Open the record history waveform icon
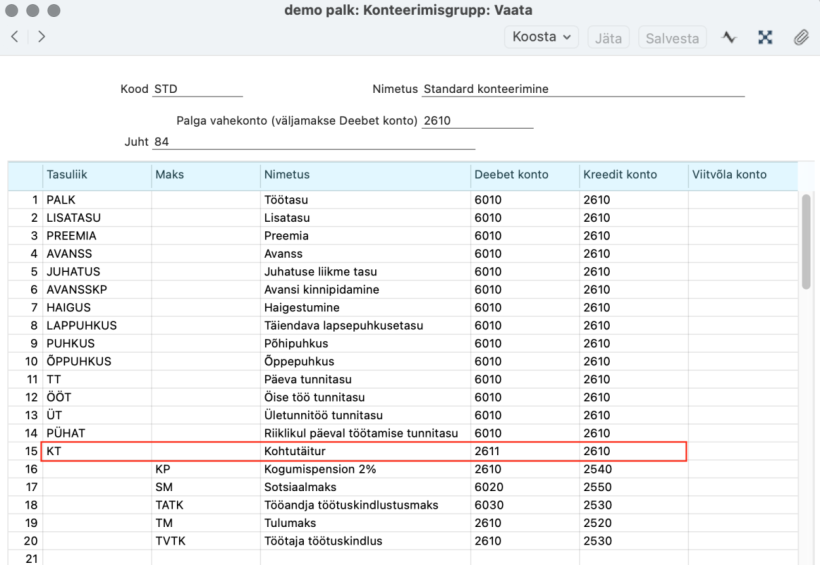This screenshot has height=565, width=820. pyautogui.click(x=729, y=37)
